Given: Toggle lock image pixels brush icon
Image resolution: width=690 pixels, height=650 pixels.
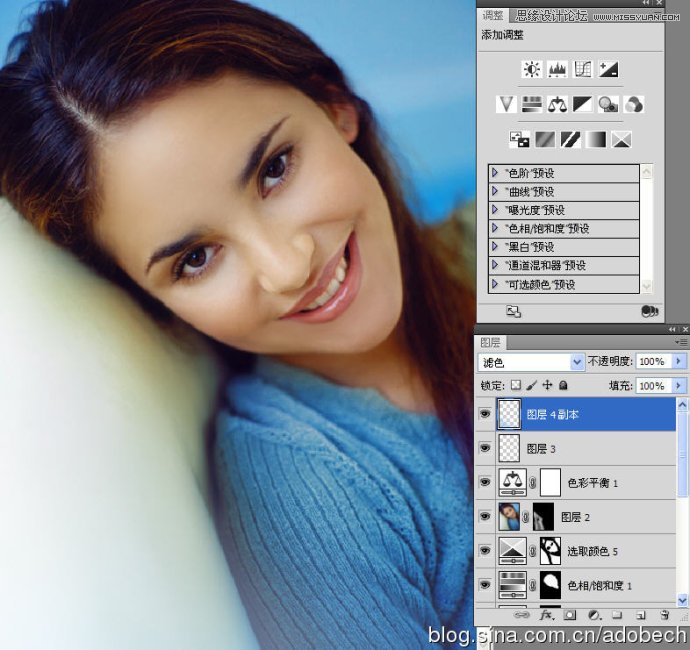Looking at the screenshot, I should pyautogui.click(x=532, y=386).
